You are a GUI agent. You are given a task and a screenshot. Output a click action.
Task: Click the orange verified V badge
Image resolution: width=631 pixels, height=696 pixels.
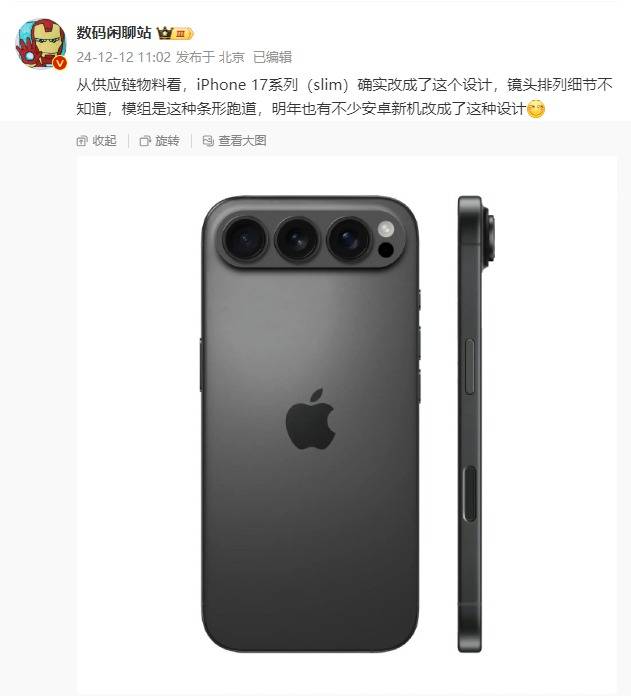pyautogui.click(x=59, y=63)
